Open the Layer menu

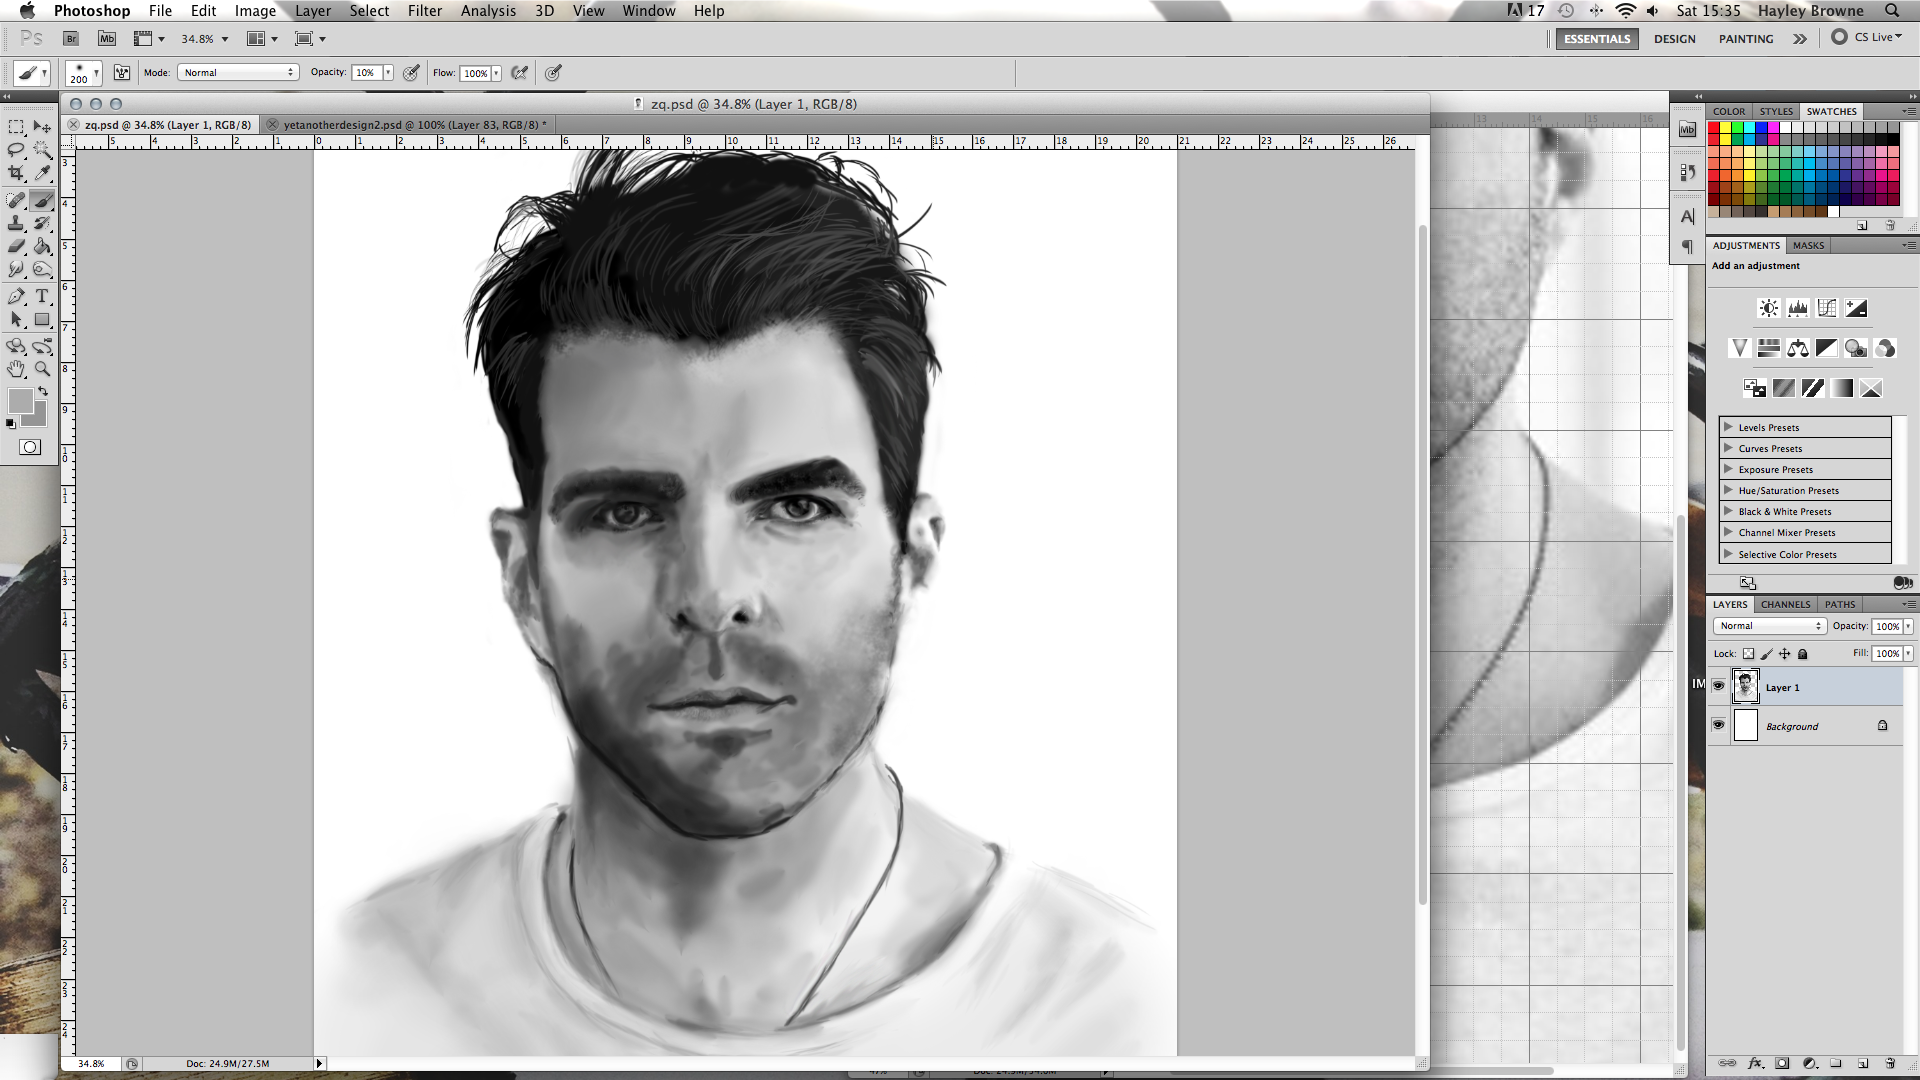[x=313, y=11]
